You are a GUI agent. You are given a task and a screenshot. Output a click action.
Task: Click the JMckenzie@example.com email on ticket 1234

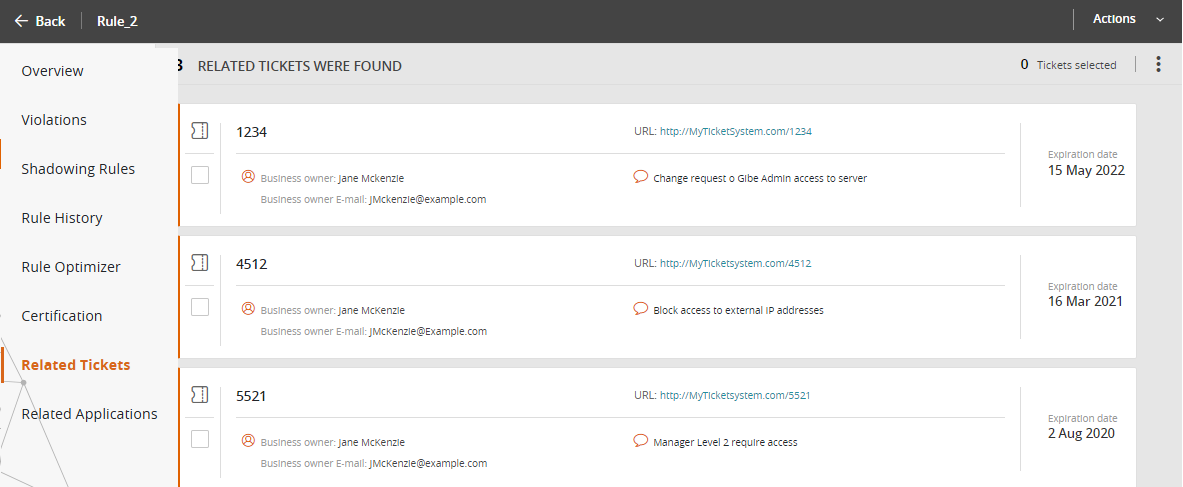click(427, 199)
